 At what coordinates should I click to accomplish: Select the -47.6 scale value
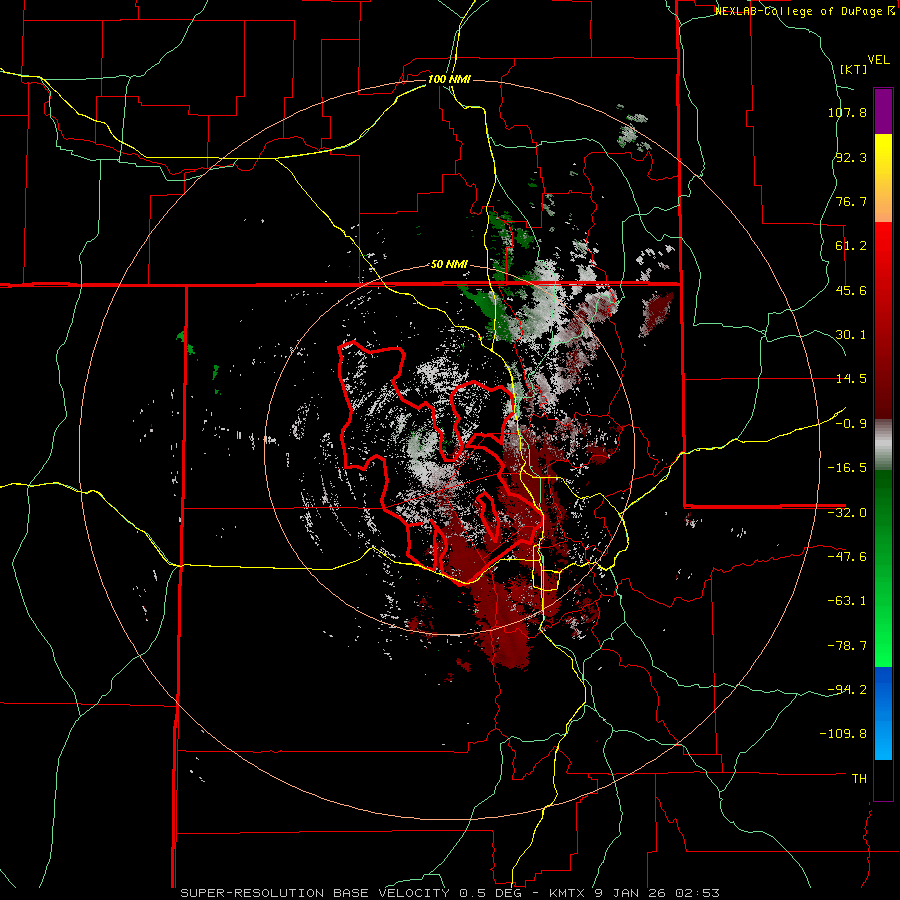[x=847, y=557]
